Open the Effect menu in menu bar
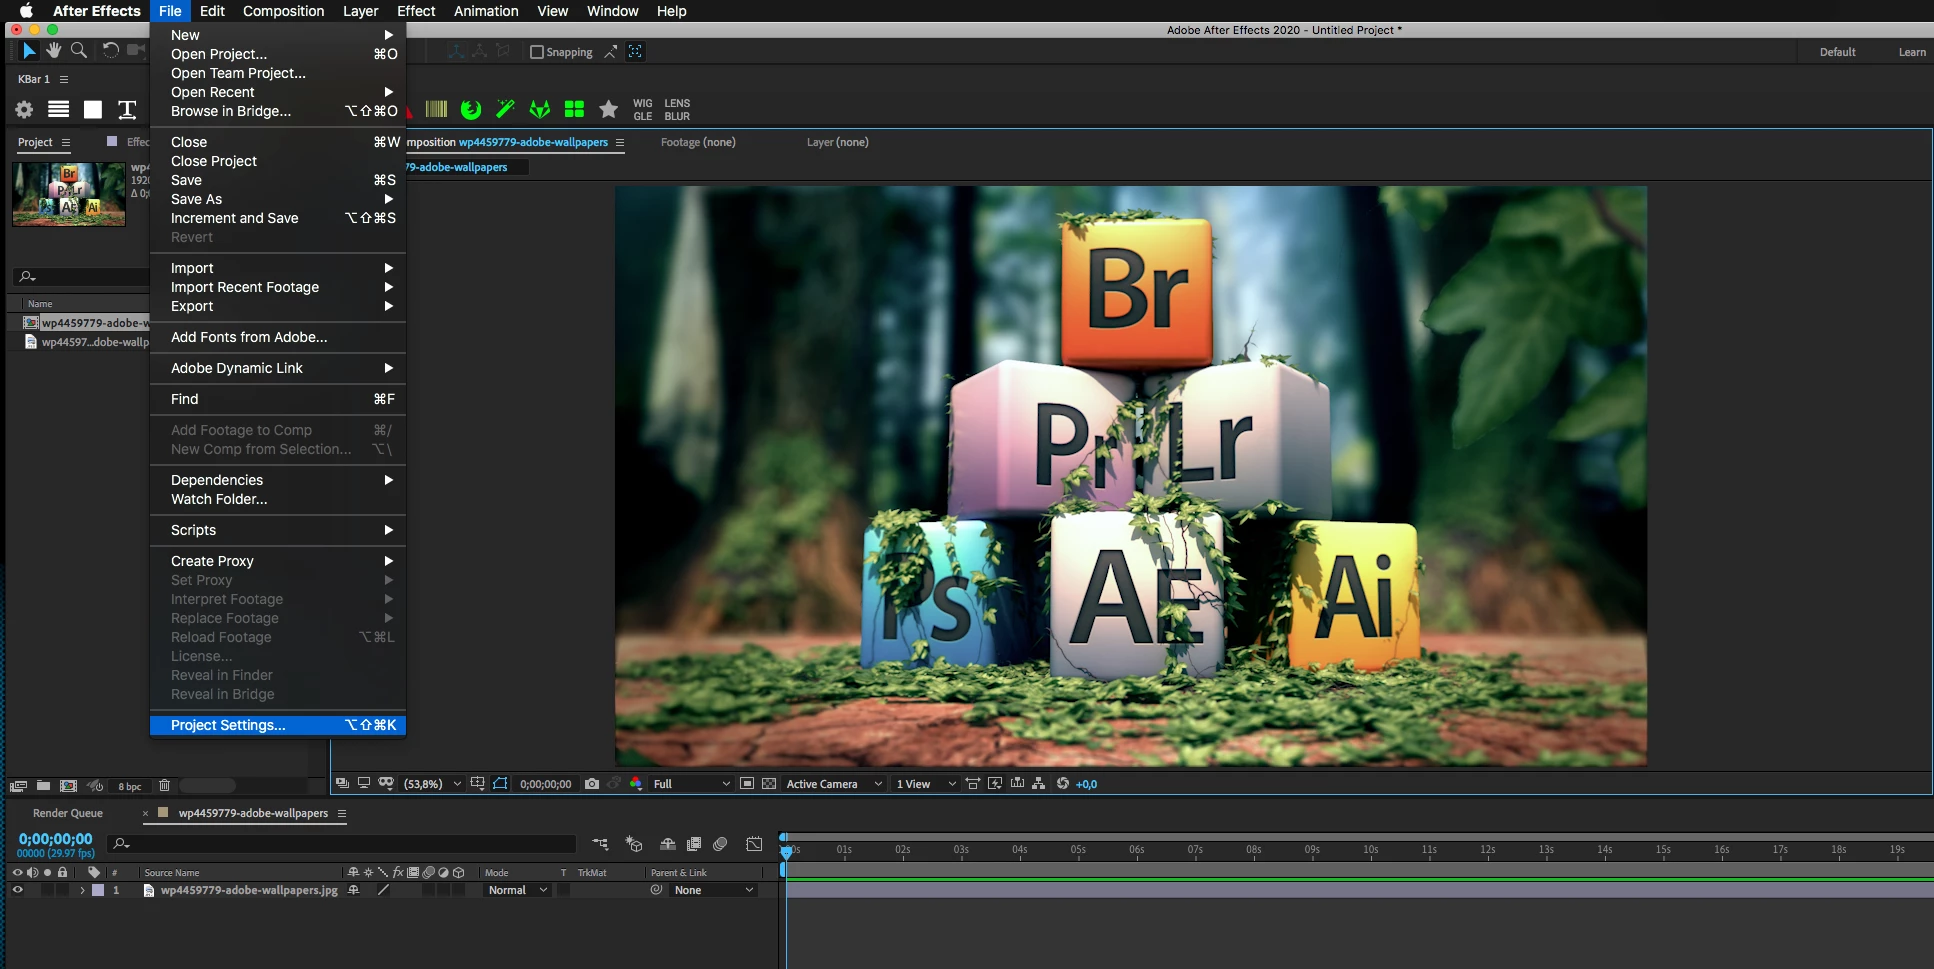The height and width of the screenshot is (969, 1934). coord(416,11)
